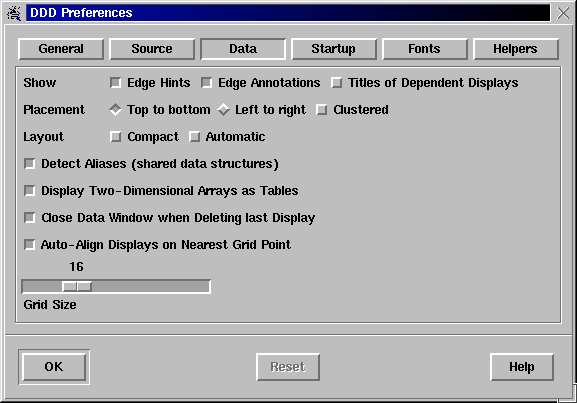Image resolution: width=577 pixels, height=403 pixels.
Task: Click the Grid Size value 16
Action: [x=77, y=267]
